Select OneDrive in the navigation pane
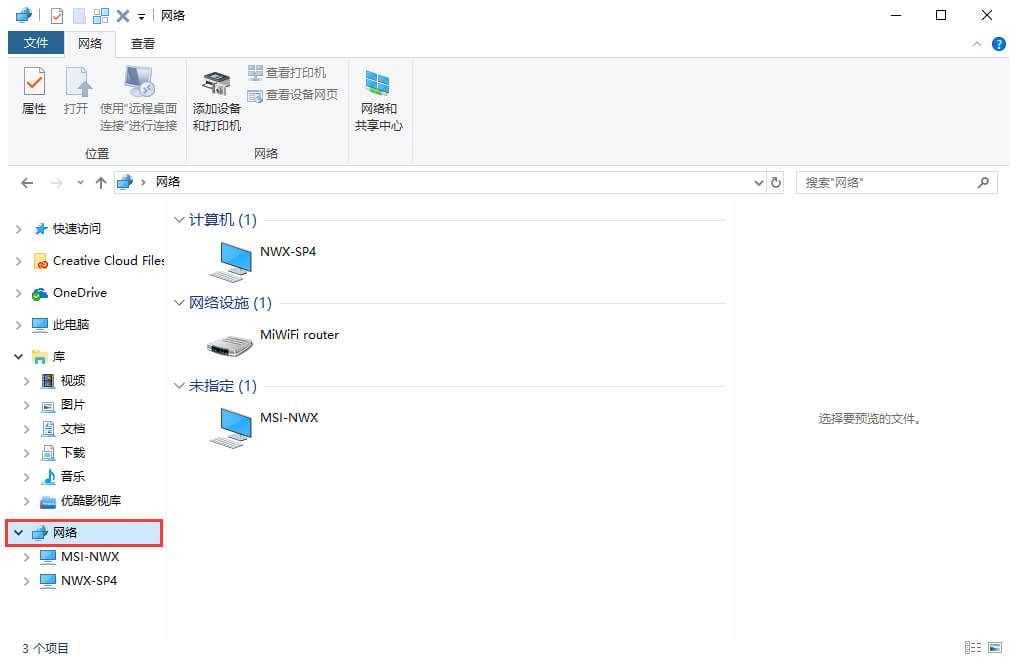The width and height of the screenshot is (1018, 668). click(x=79, y=293)
